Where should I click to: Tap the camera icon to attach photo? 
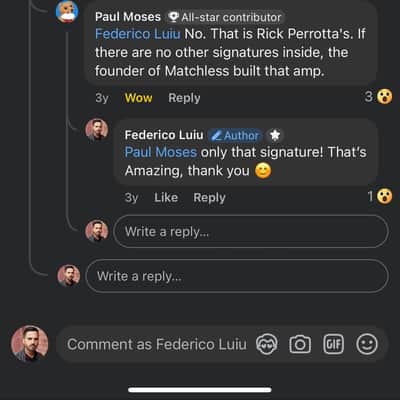pyautogui.click(x=300, y=344)
